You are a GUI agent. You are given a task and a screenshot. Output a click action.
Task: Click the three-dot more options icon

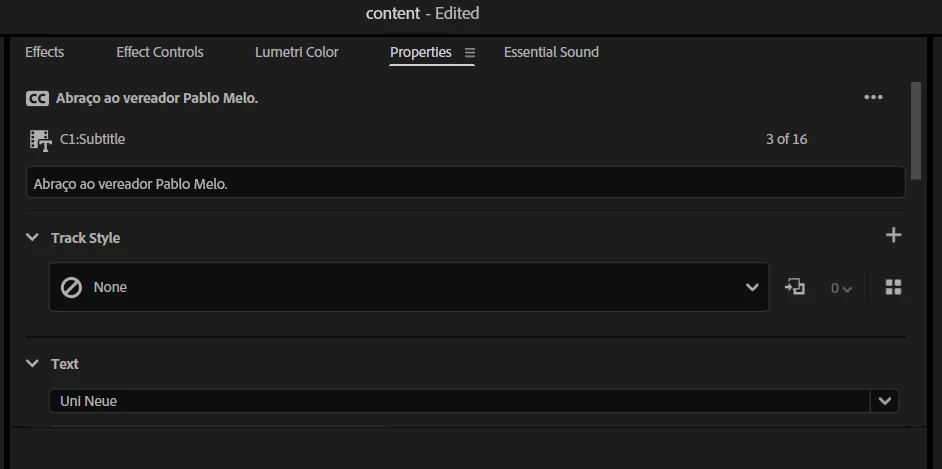tap(873, 97)
